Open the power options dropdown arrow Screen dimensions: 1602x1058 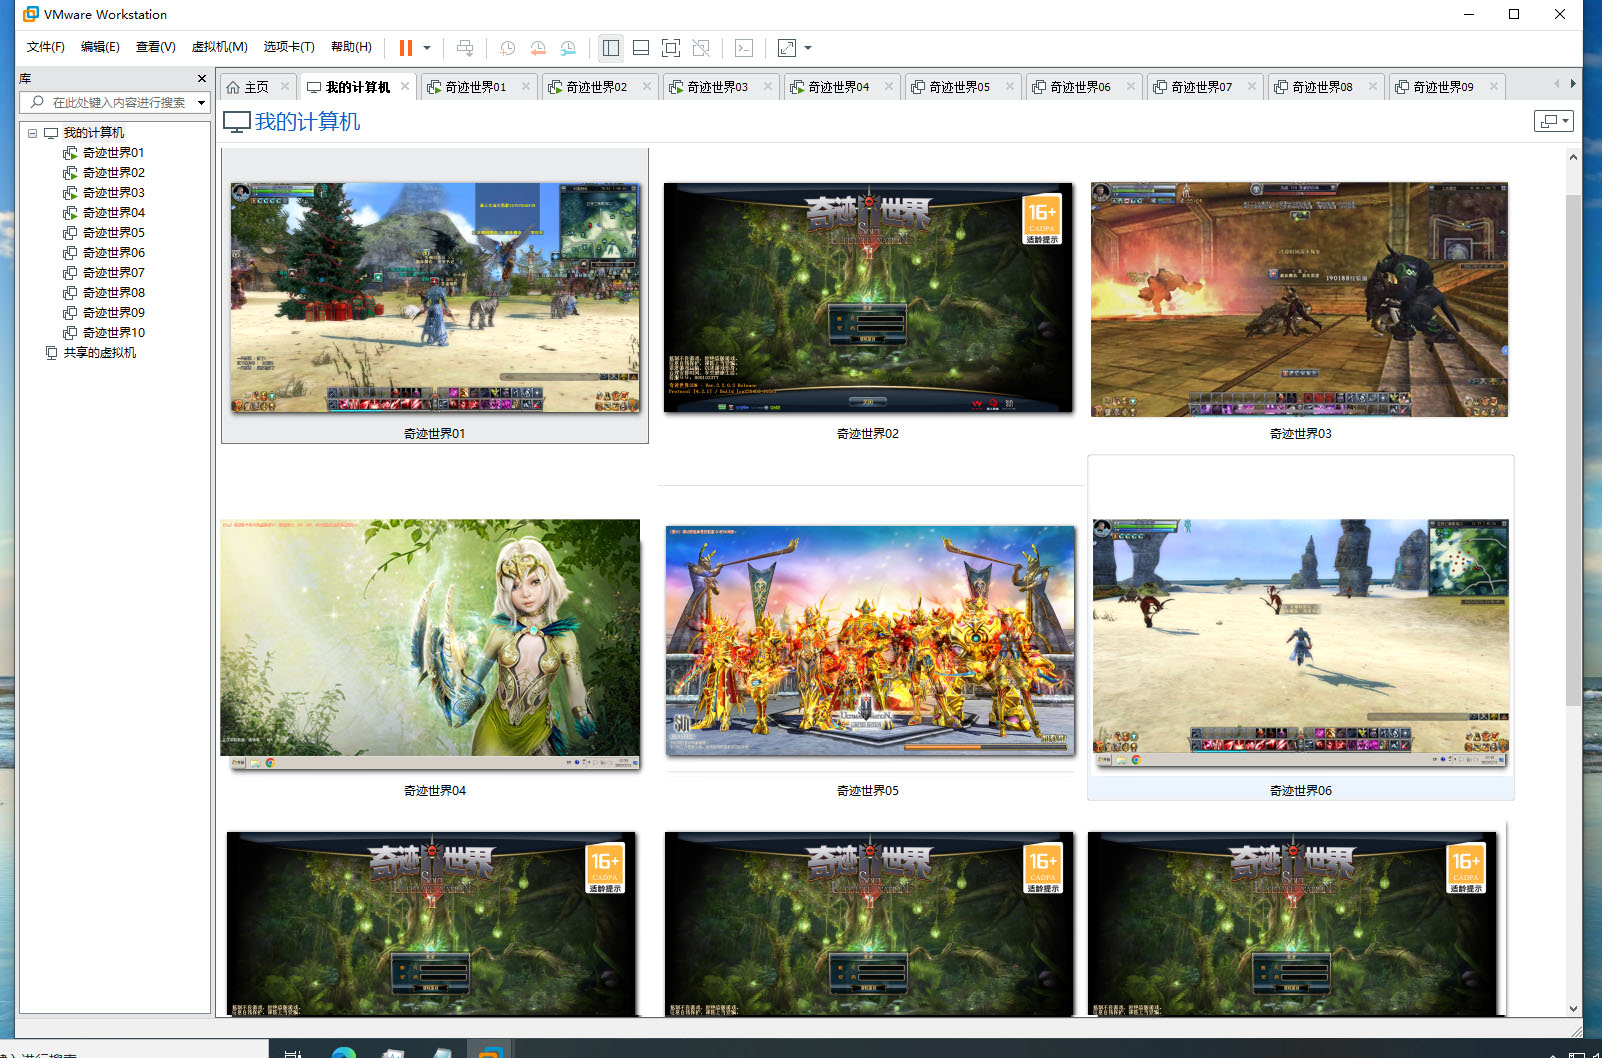pyautogui.click(x=427, y=48)
